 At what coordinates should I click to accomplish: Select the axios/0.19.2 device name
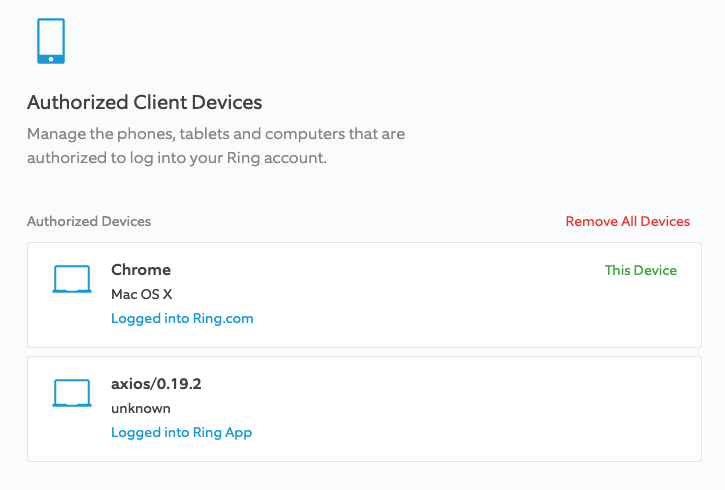tap(156, 384)
